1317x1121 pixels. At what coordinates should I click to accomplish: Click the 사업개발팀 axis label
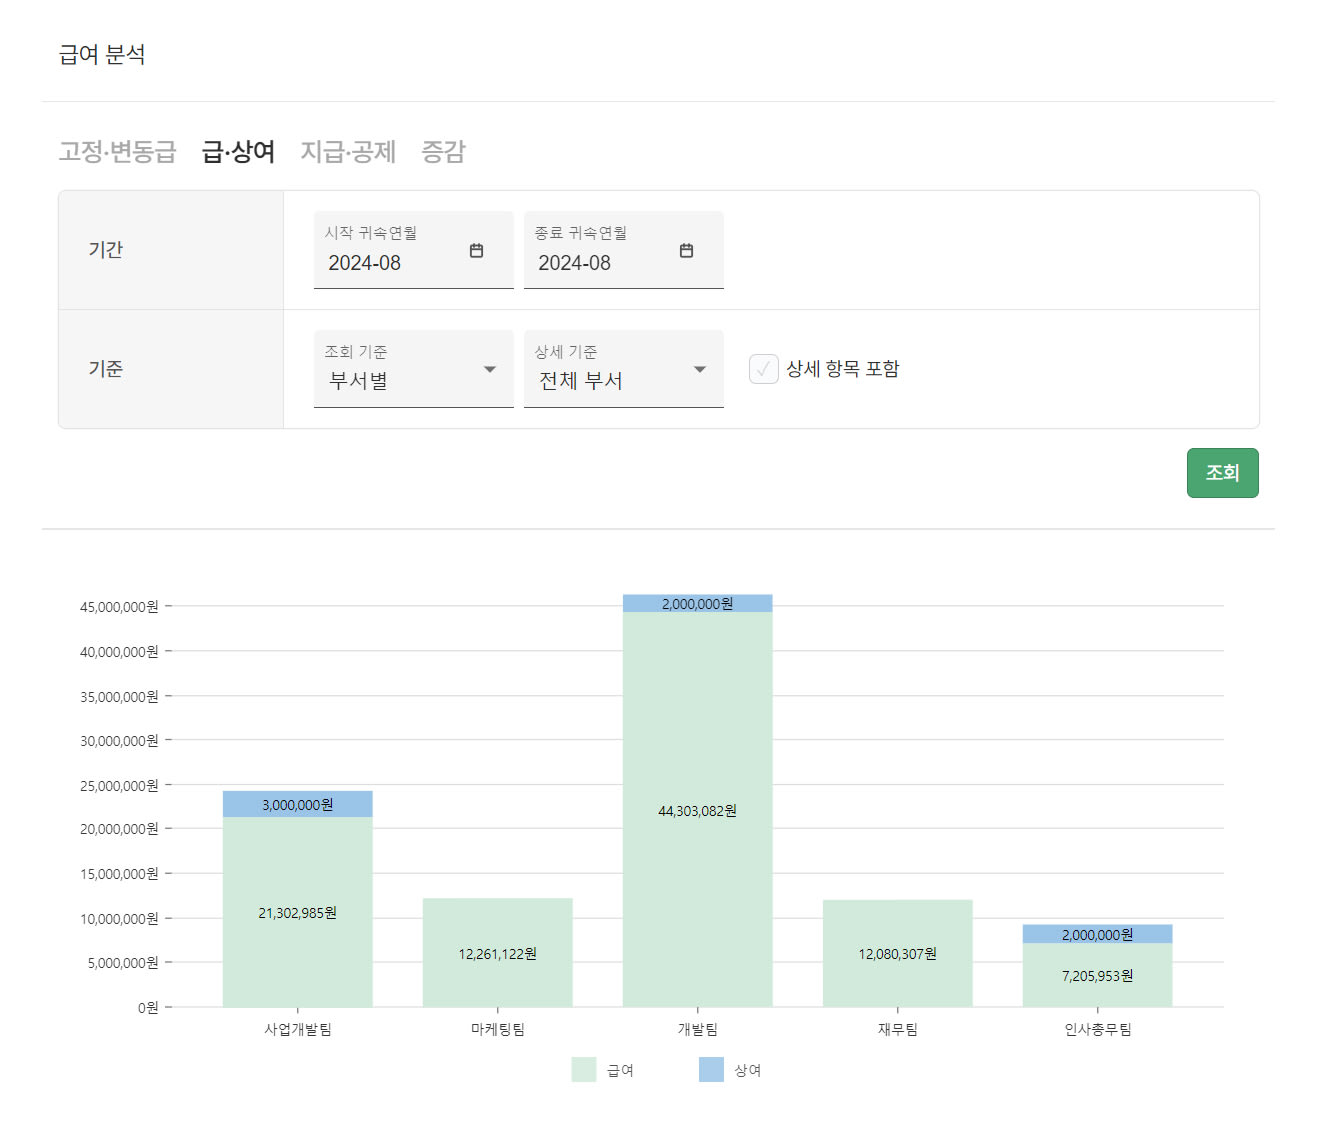pyautogui.click(x=297, y=1029)
